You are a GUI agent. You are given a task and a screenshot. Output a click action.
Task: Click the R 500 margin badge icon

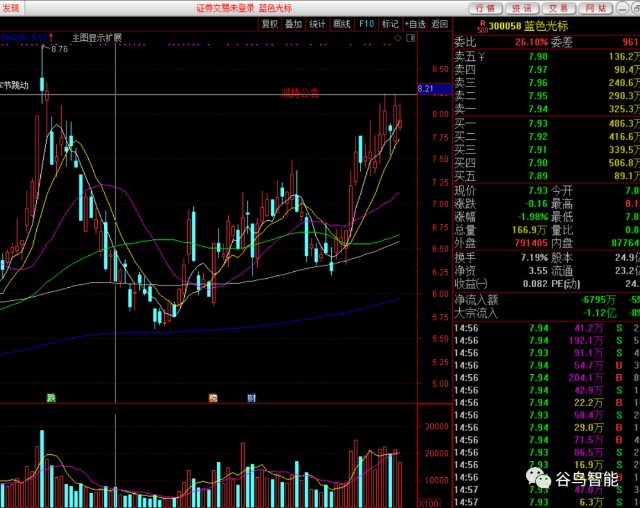482,27
